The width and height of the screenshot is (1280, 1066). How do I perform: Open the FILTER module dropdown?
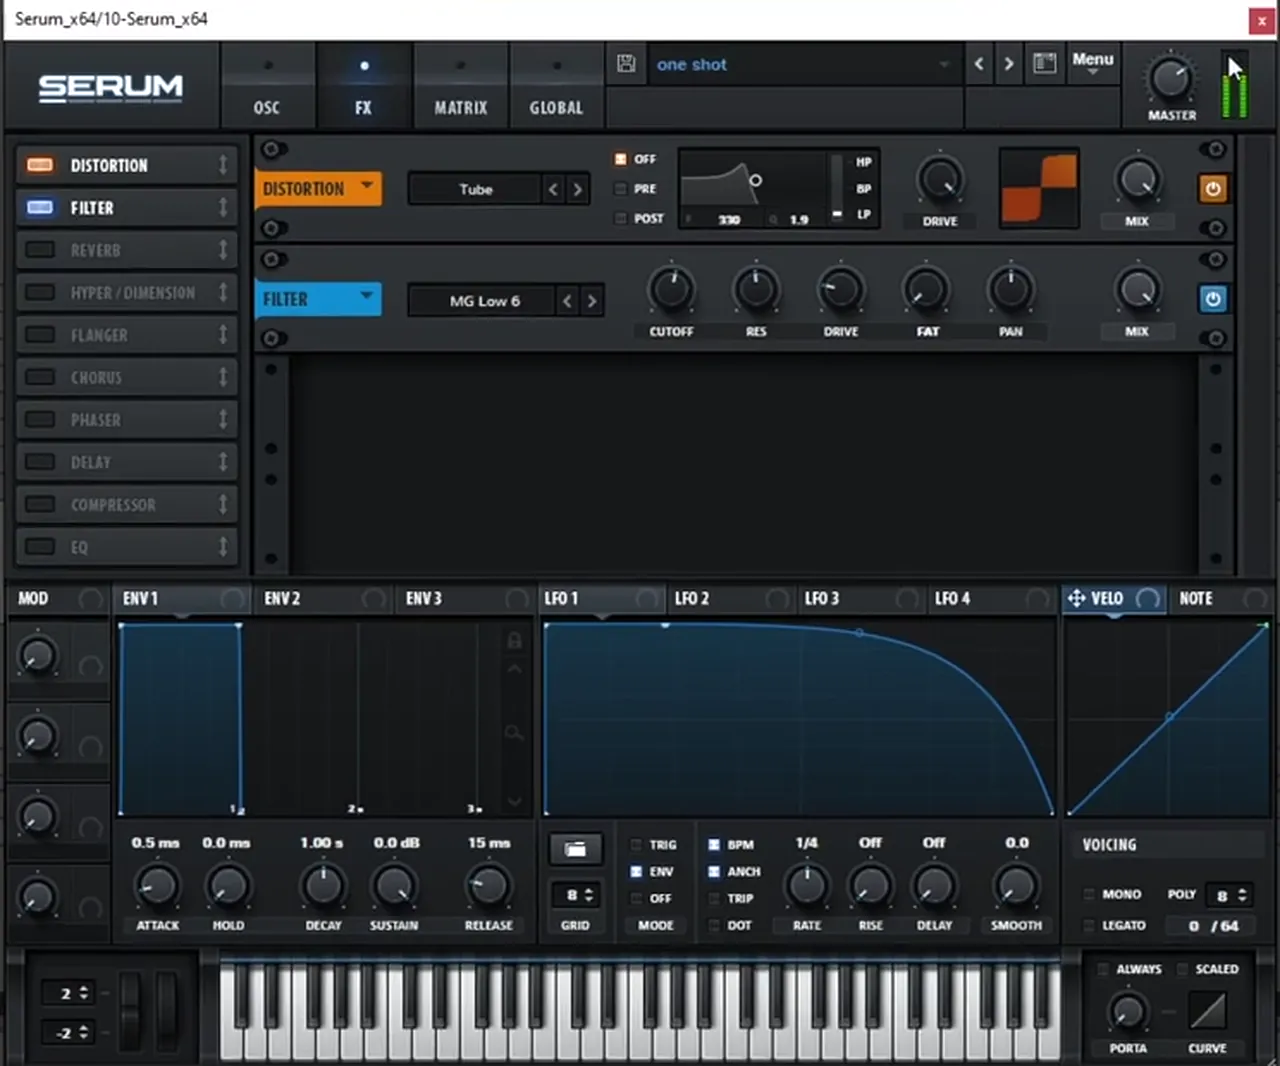pos(319,299)
